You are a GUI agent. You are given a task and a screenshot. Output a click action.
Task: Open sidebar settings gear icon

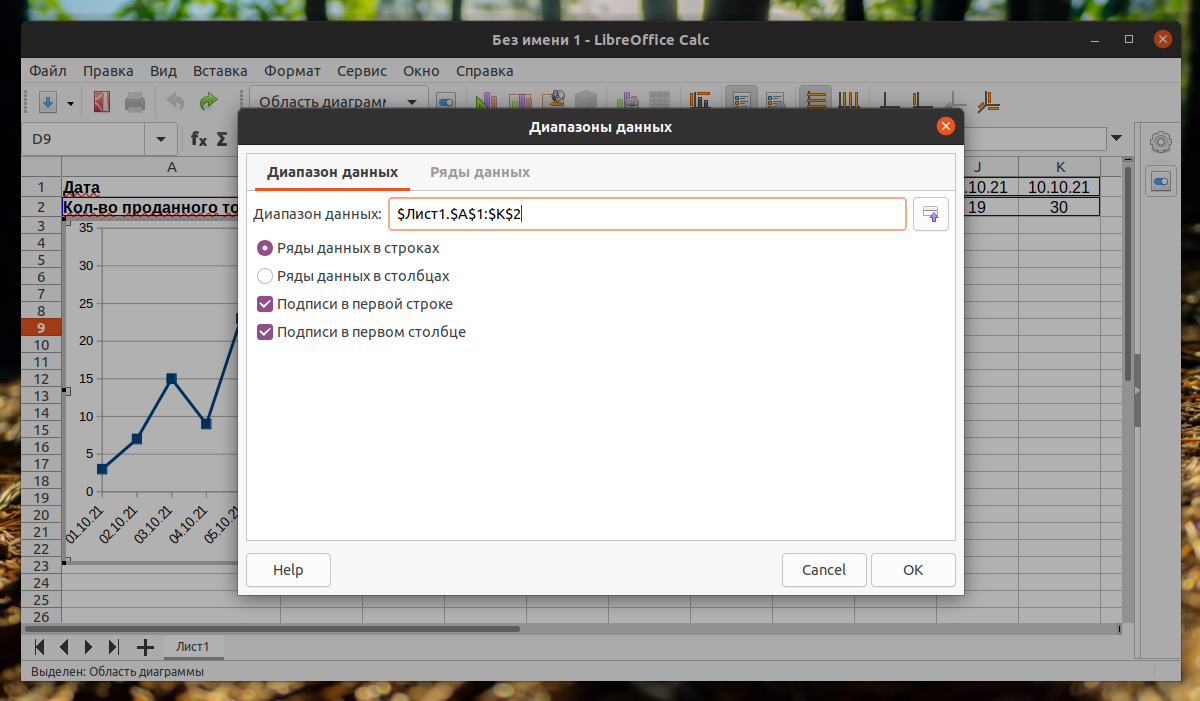(1160, 141)
